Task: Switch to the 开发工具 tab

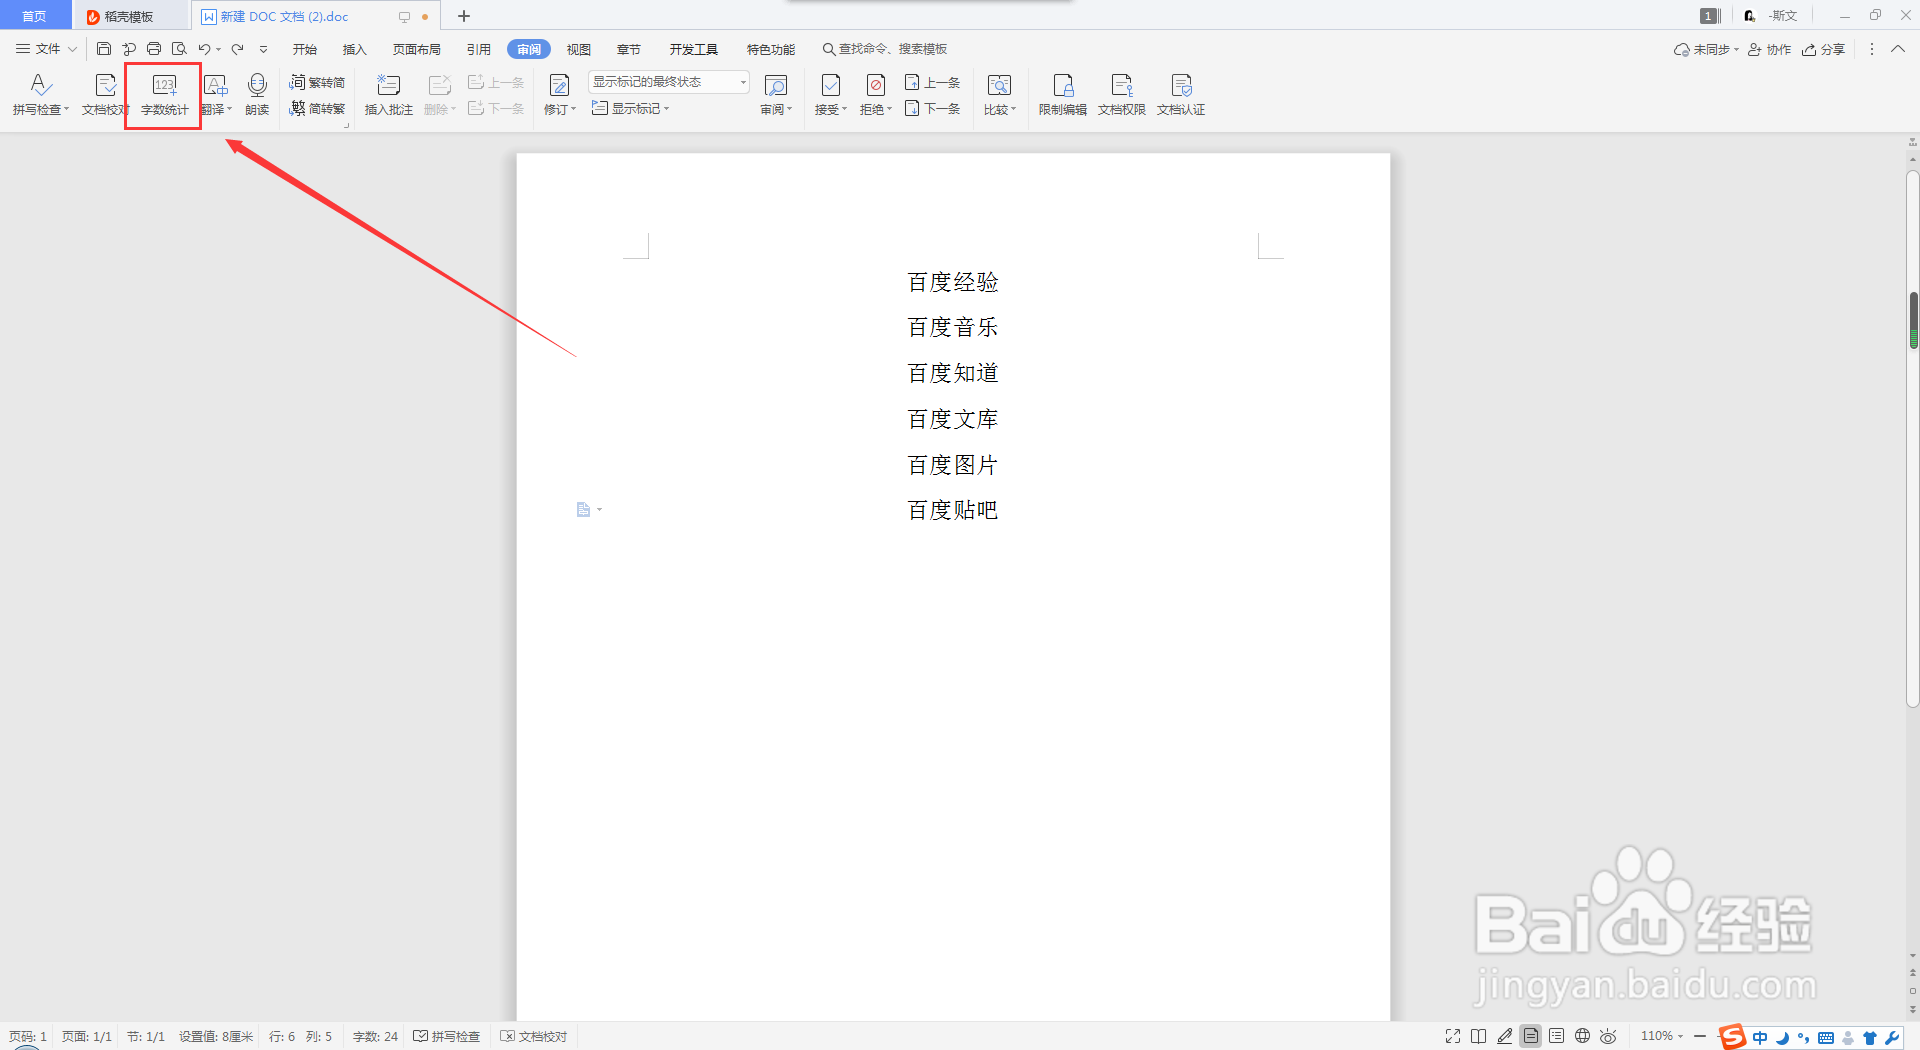Action: click(x=694, y=49)
